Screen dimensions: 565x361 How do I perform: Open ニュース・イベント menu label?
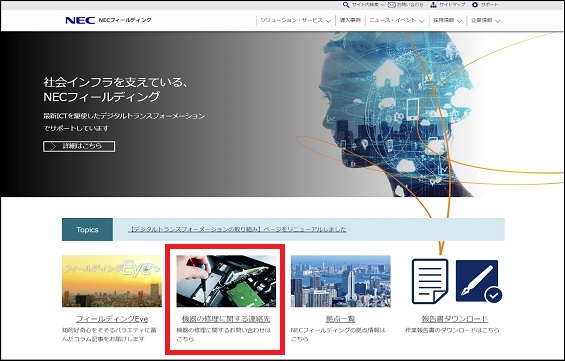392,20
